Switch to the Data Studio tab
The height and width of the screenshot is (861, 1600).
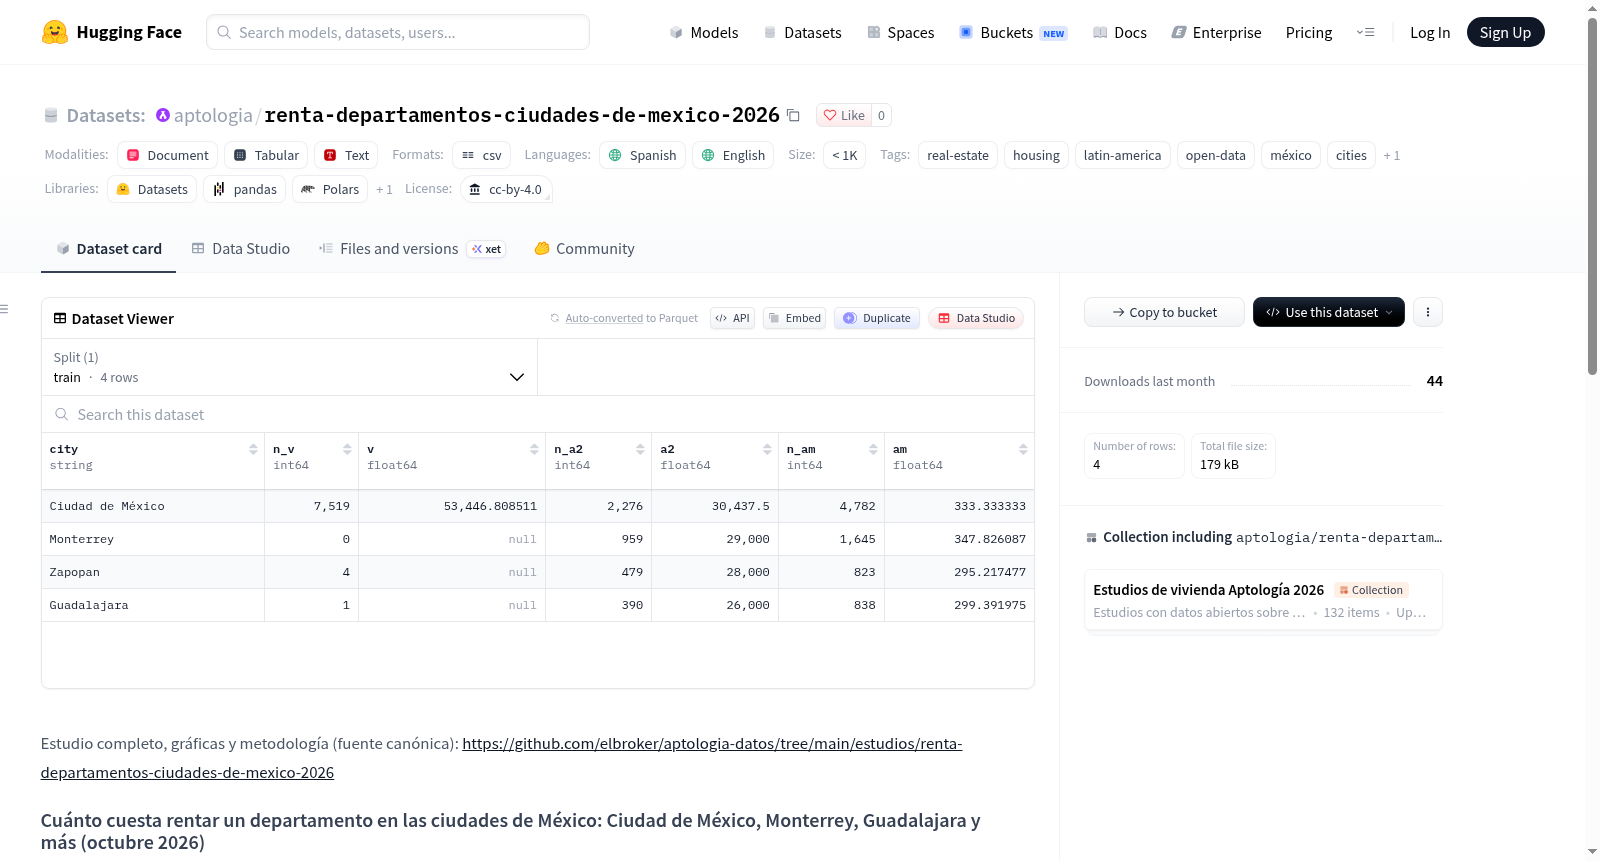click(x=241, y=249)
